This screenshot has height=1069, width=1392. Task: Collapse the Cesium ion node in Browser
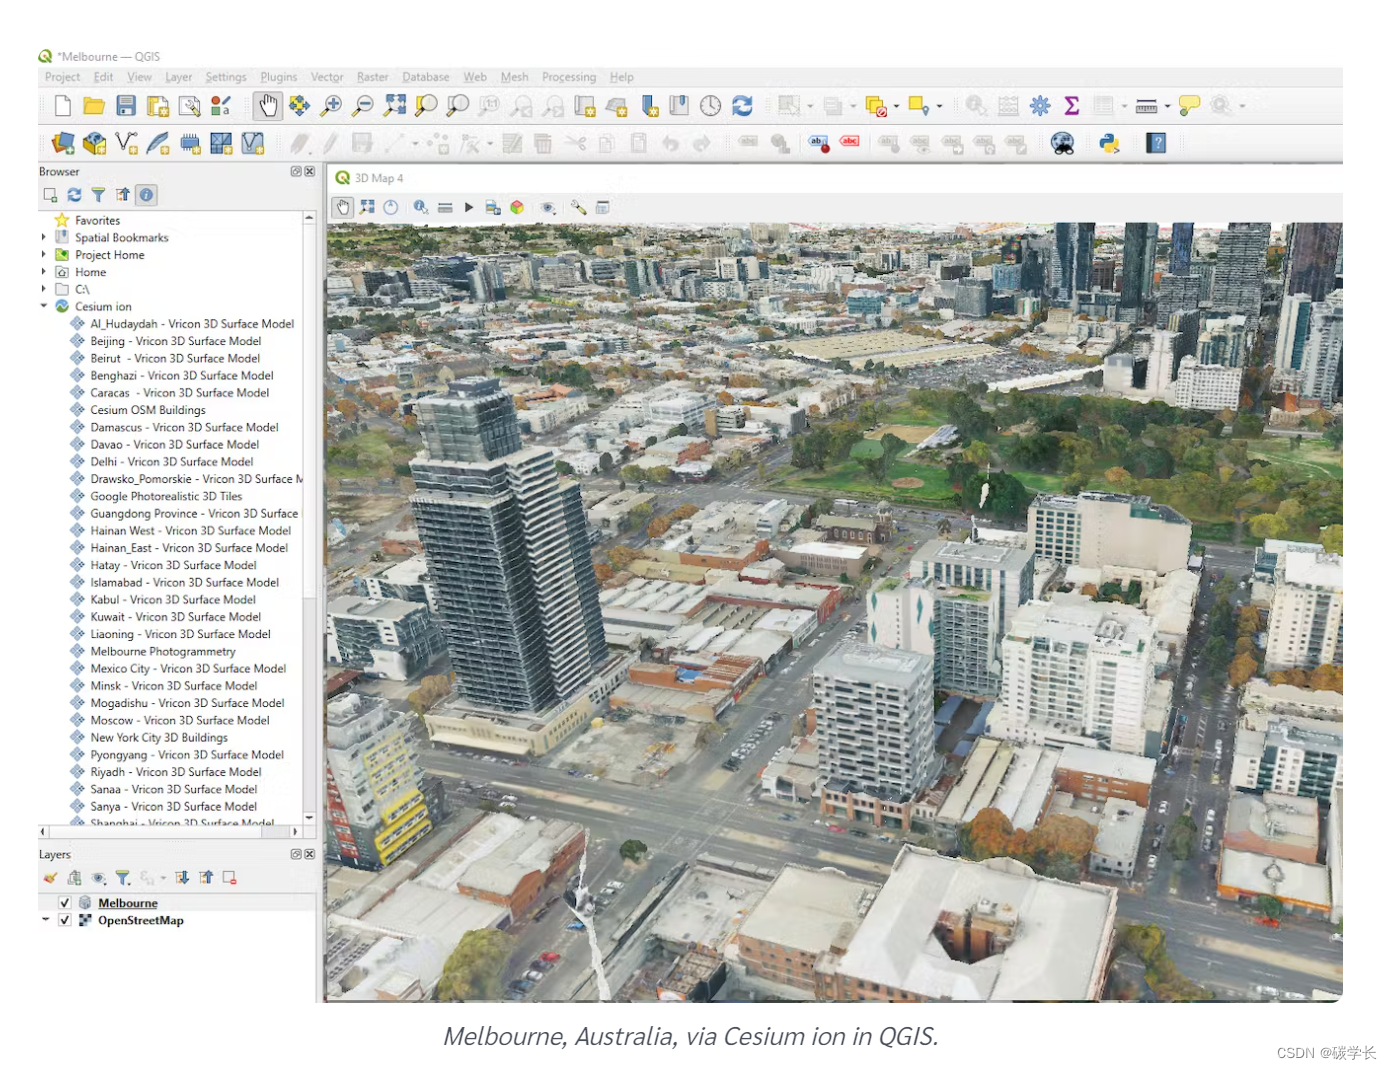click(43, 306)
